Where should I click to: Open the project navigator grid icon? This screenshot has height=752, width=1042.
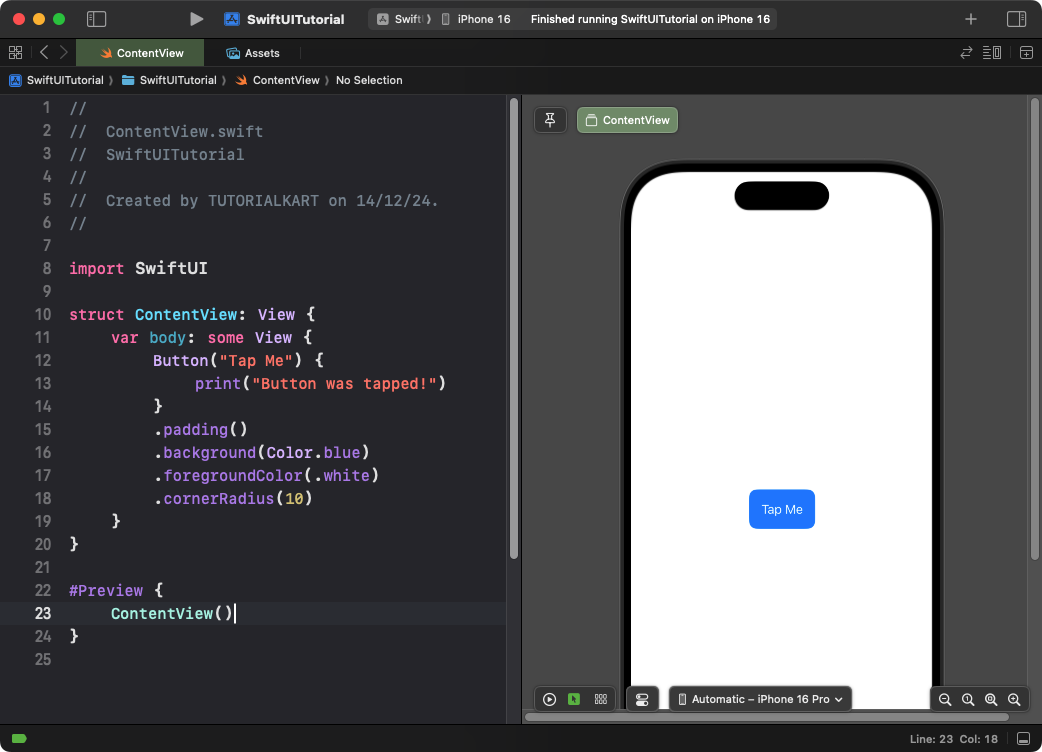pos(15,52)
